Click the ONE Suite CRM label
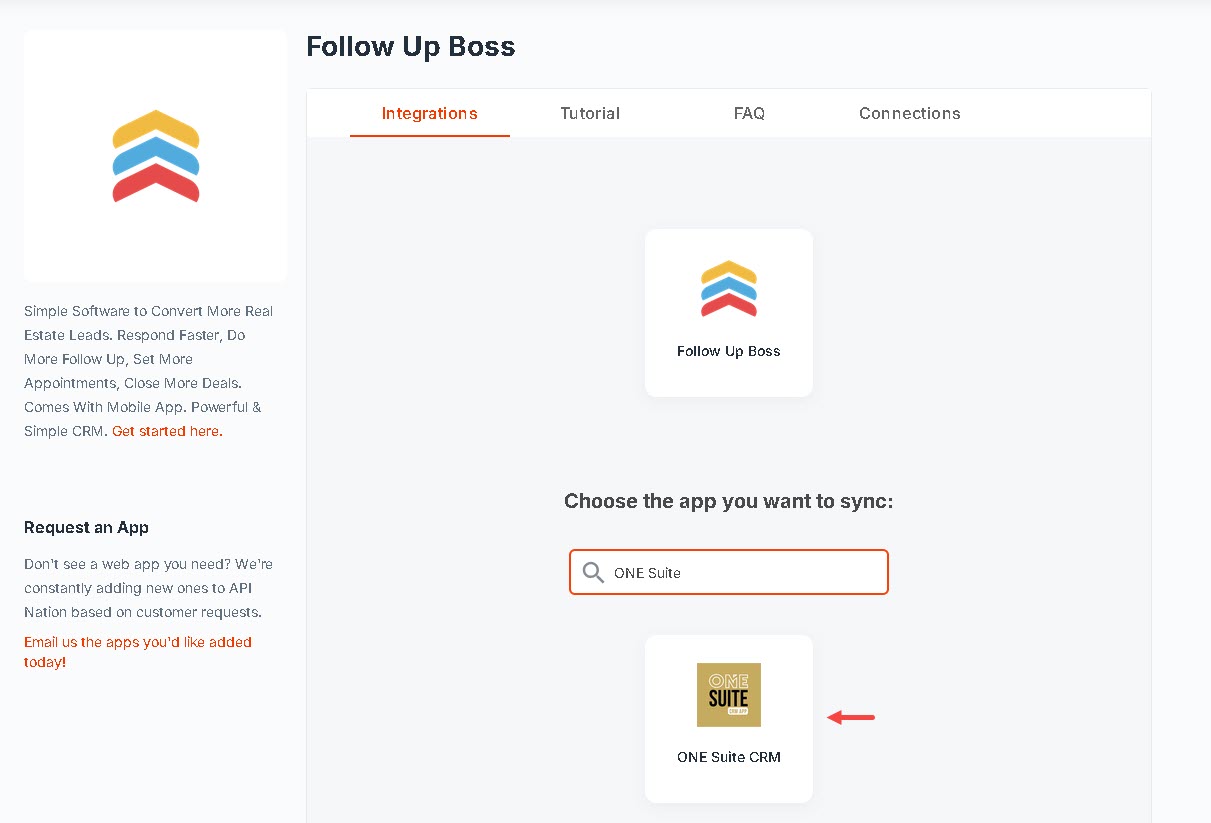 pos(729,757)
